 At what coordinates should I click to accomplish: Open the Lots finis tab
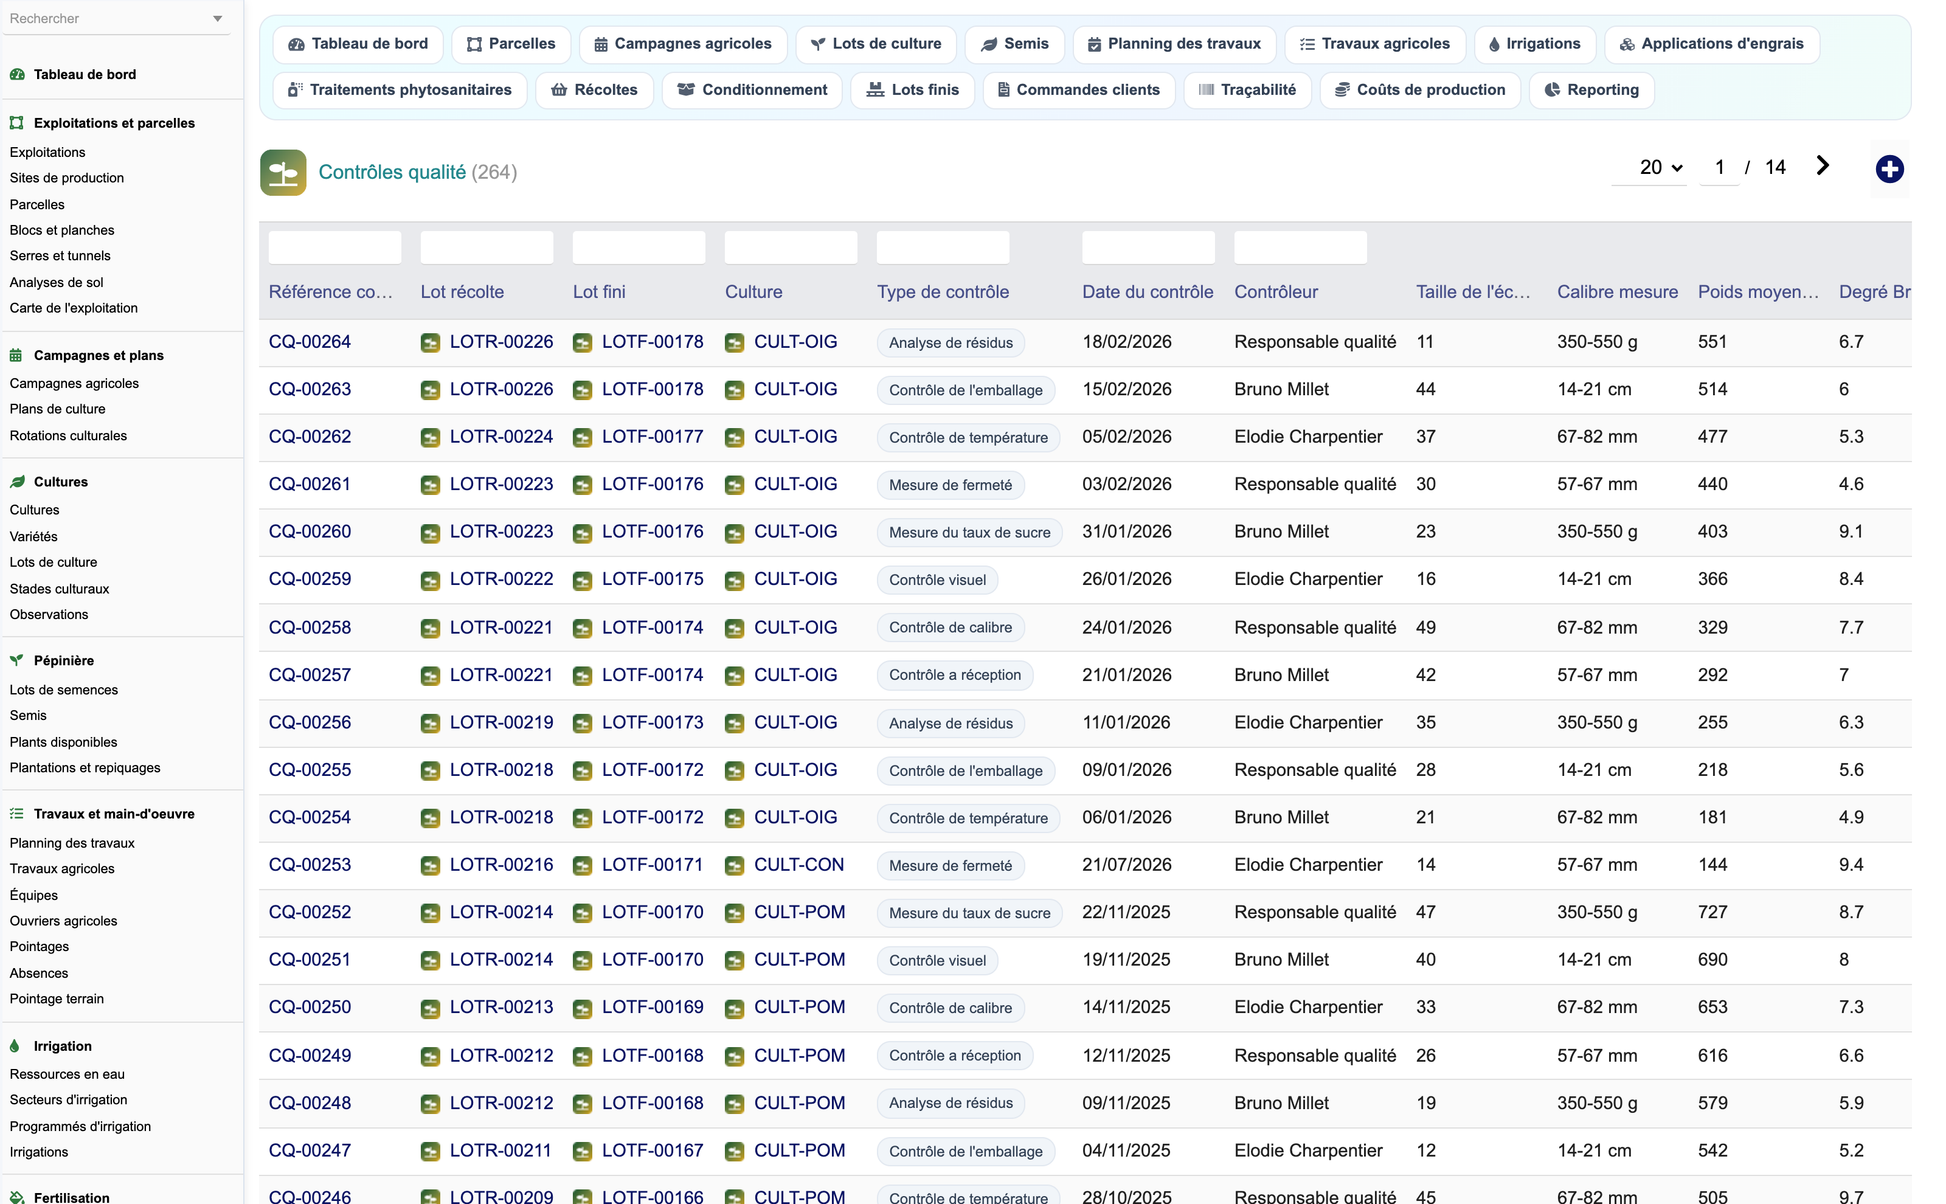click(913, 90)
